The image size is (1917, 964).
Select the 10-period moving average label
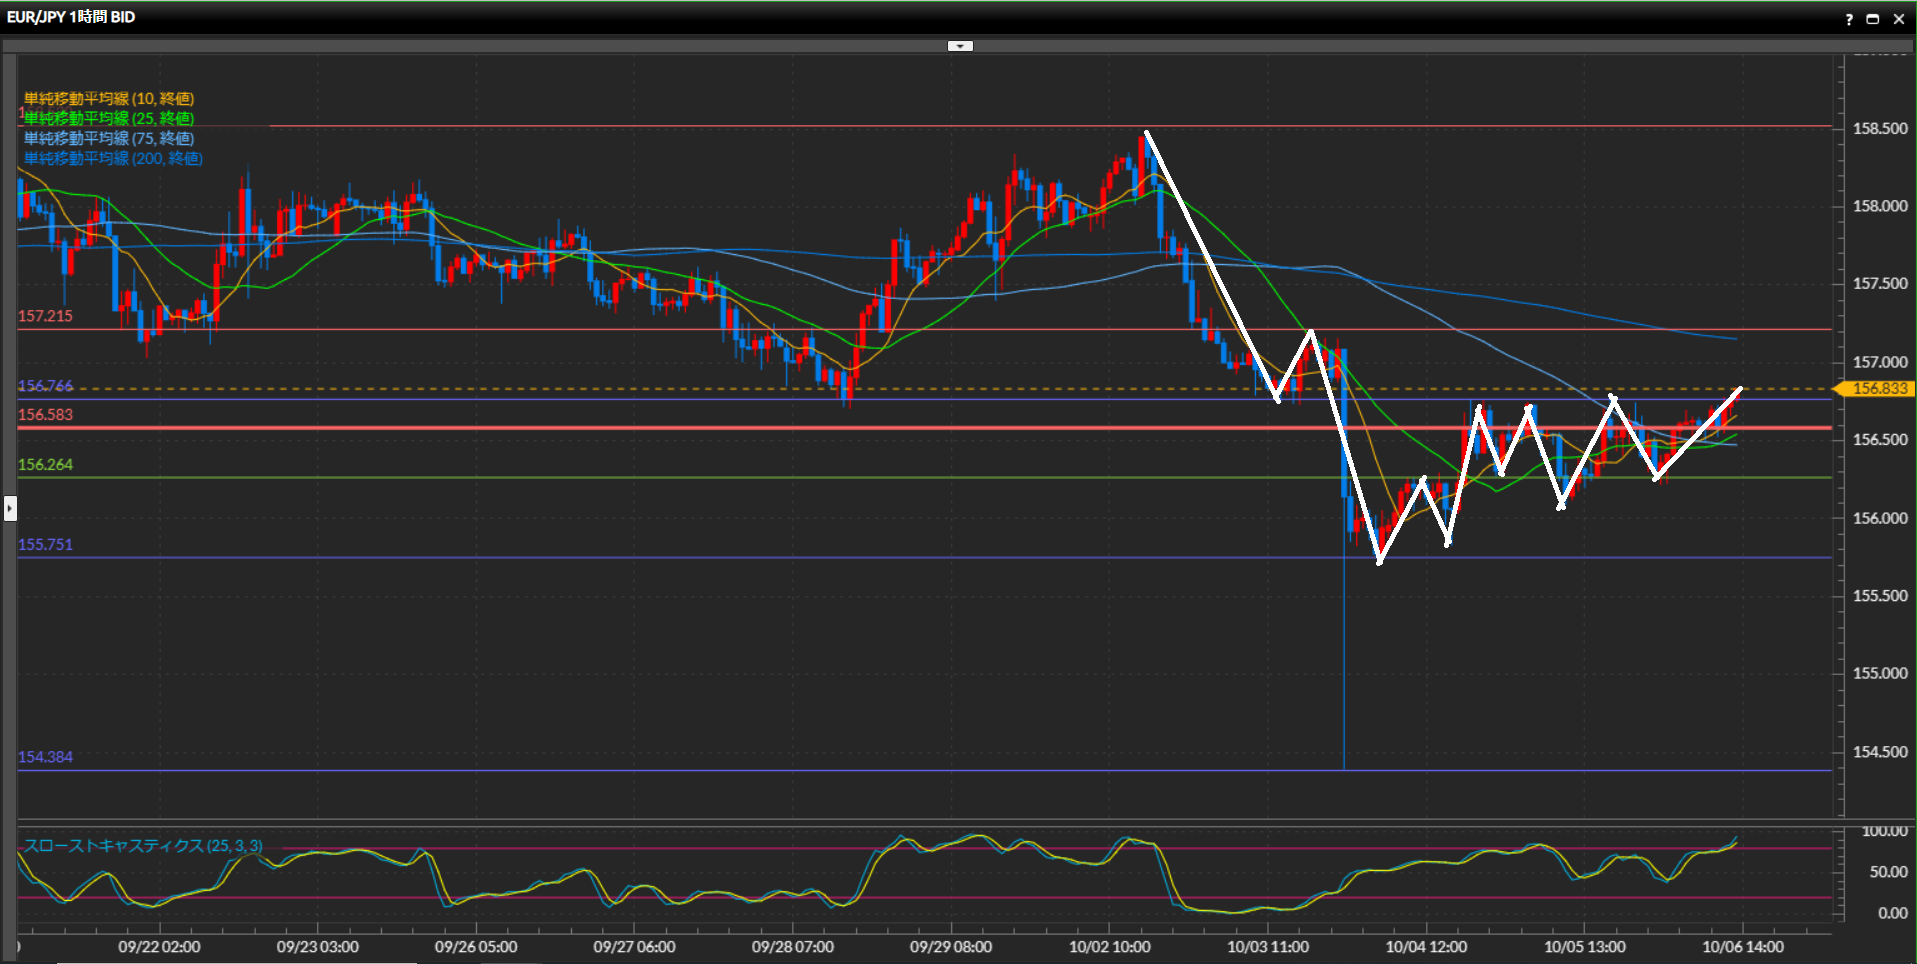click(109, 98)
